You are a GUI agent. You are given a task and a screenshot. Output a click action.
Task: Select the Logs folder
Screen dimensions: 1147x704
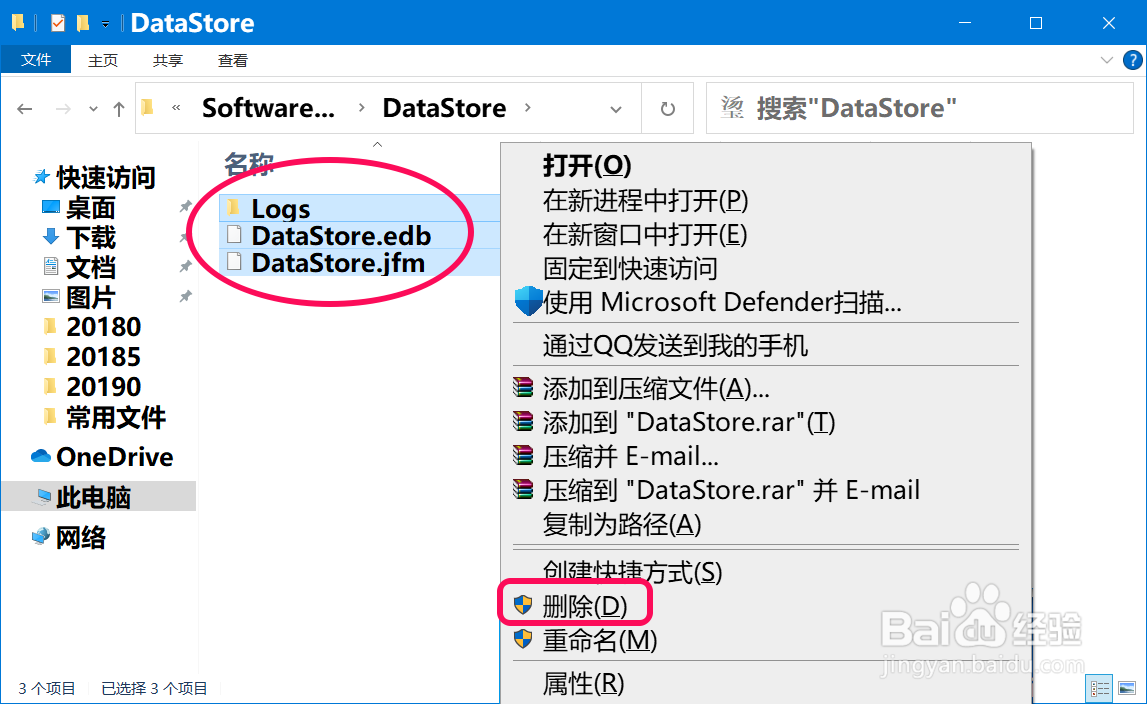click(281, 209)
